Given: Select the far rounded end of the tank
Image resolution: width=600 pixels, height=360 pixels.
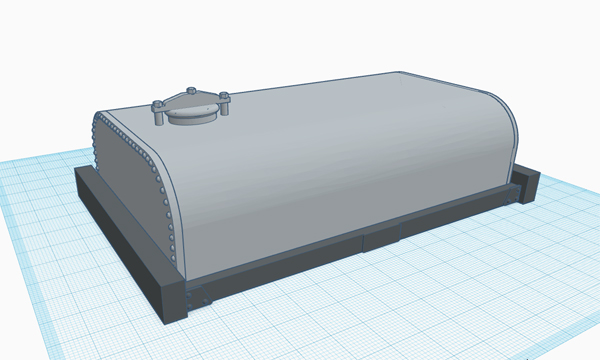Looking at the screenshot, I should point(501,130).
